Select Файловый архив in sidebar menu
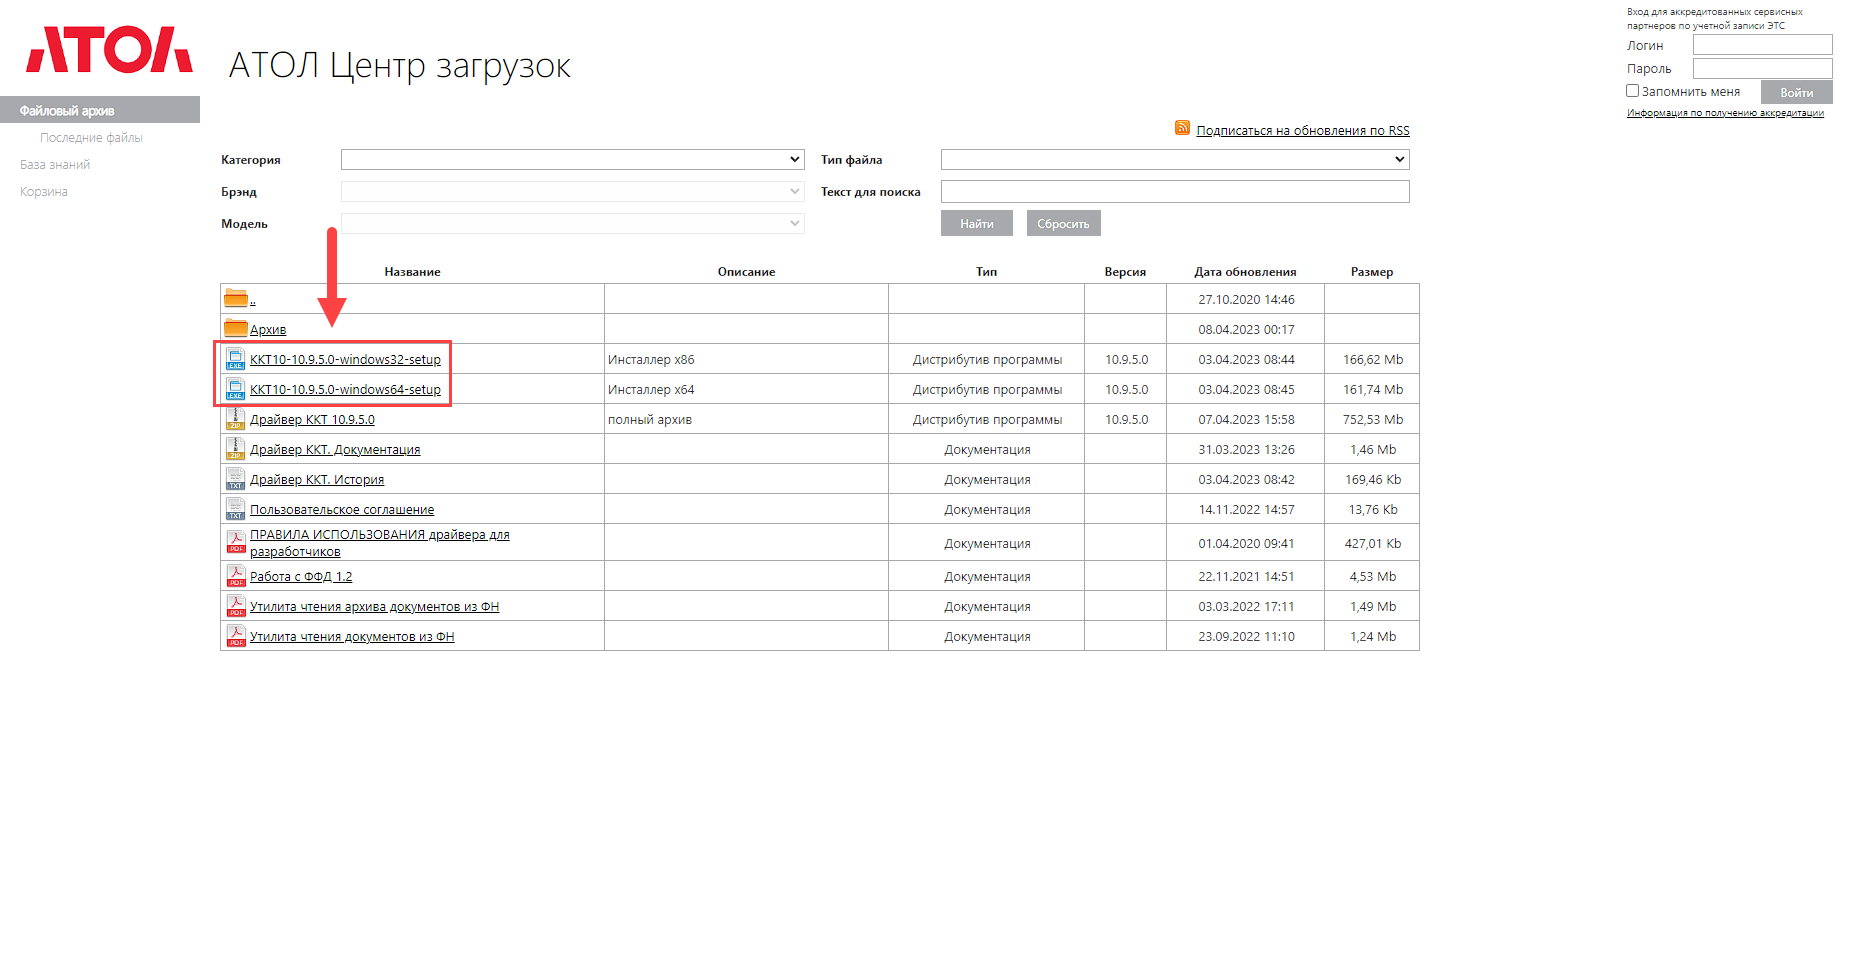Screen dimensions: 1863x961 coord(67,110)
